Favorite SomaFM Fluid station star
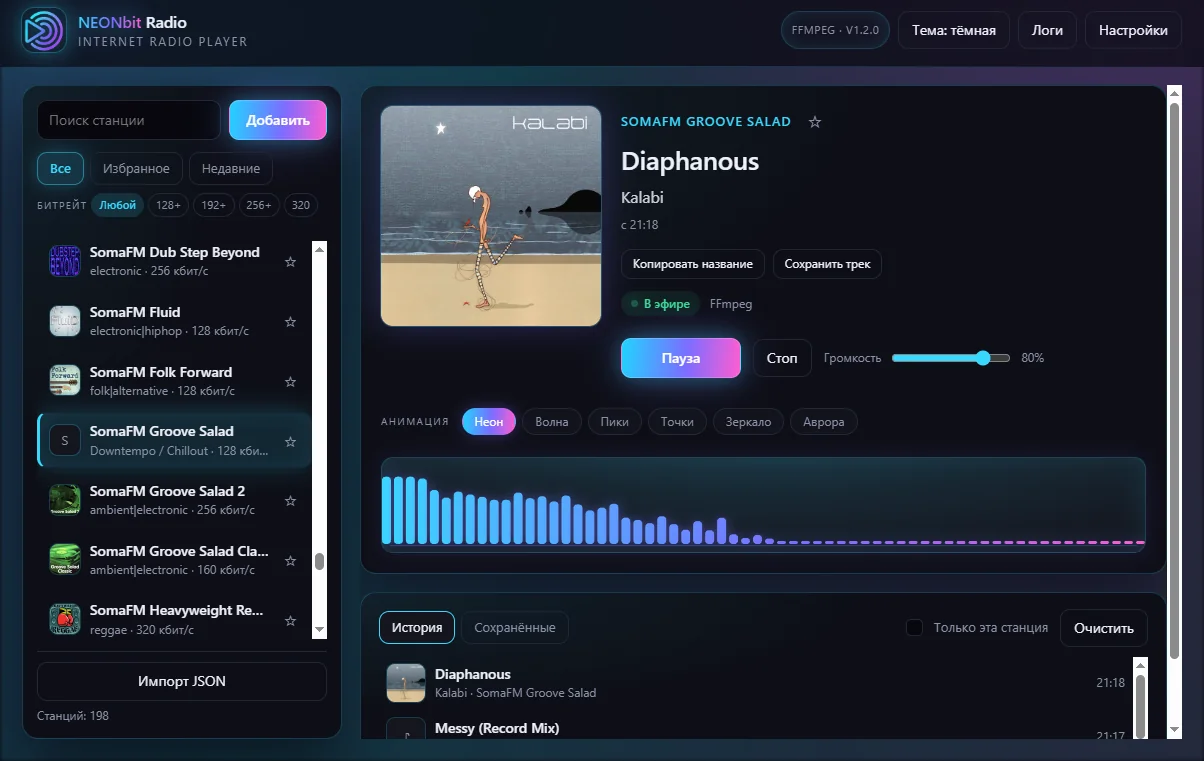The image size is (1204, 761). pyautogui.click(x=290, y=322)
